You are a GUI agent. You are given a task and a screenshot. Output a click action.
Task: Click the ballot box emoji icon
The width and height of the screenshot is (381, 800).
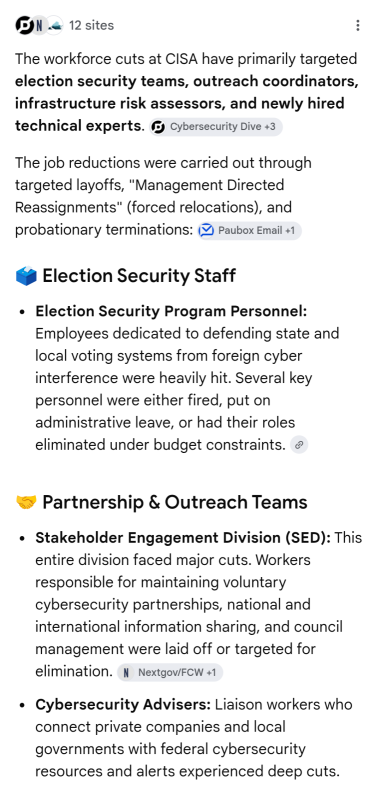(x=26, y=276)
